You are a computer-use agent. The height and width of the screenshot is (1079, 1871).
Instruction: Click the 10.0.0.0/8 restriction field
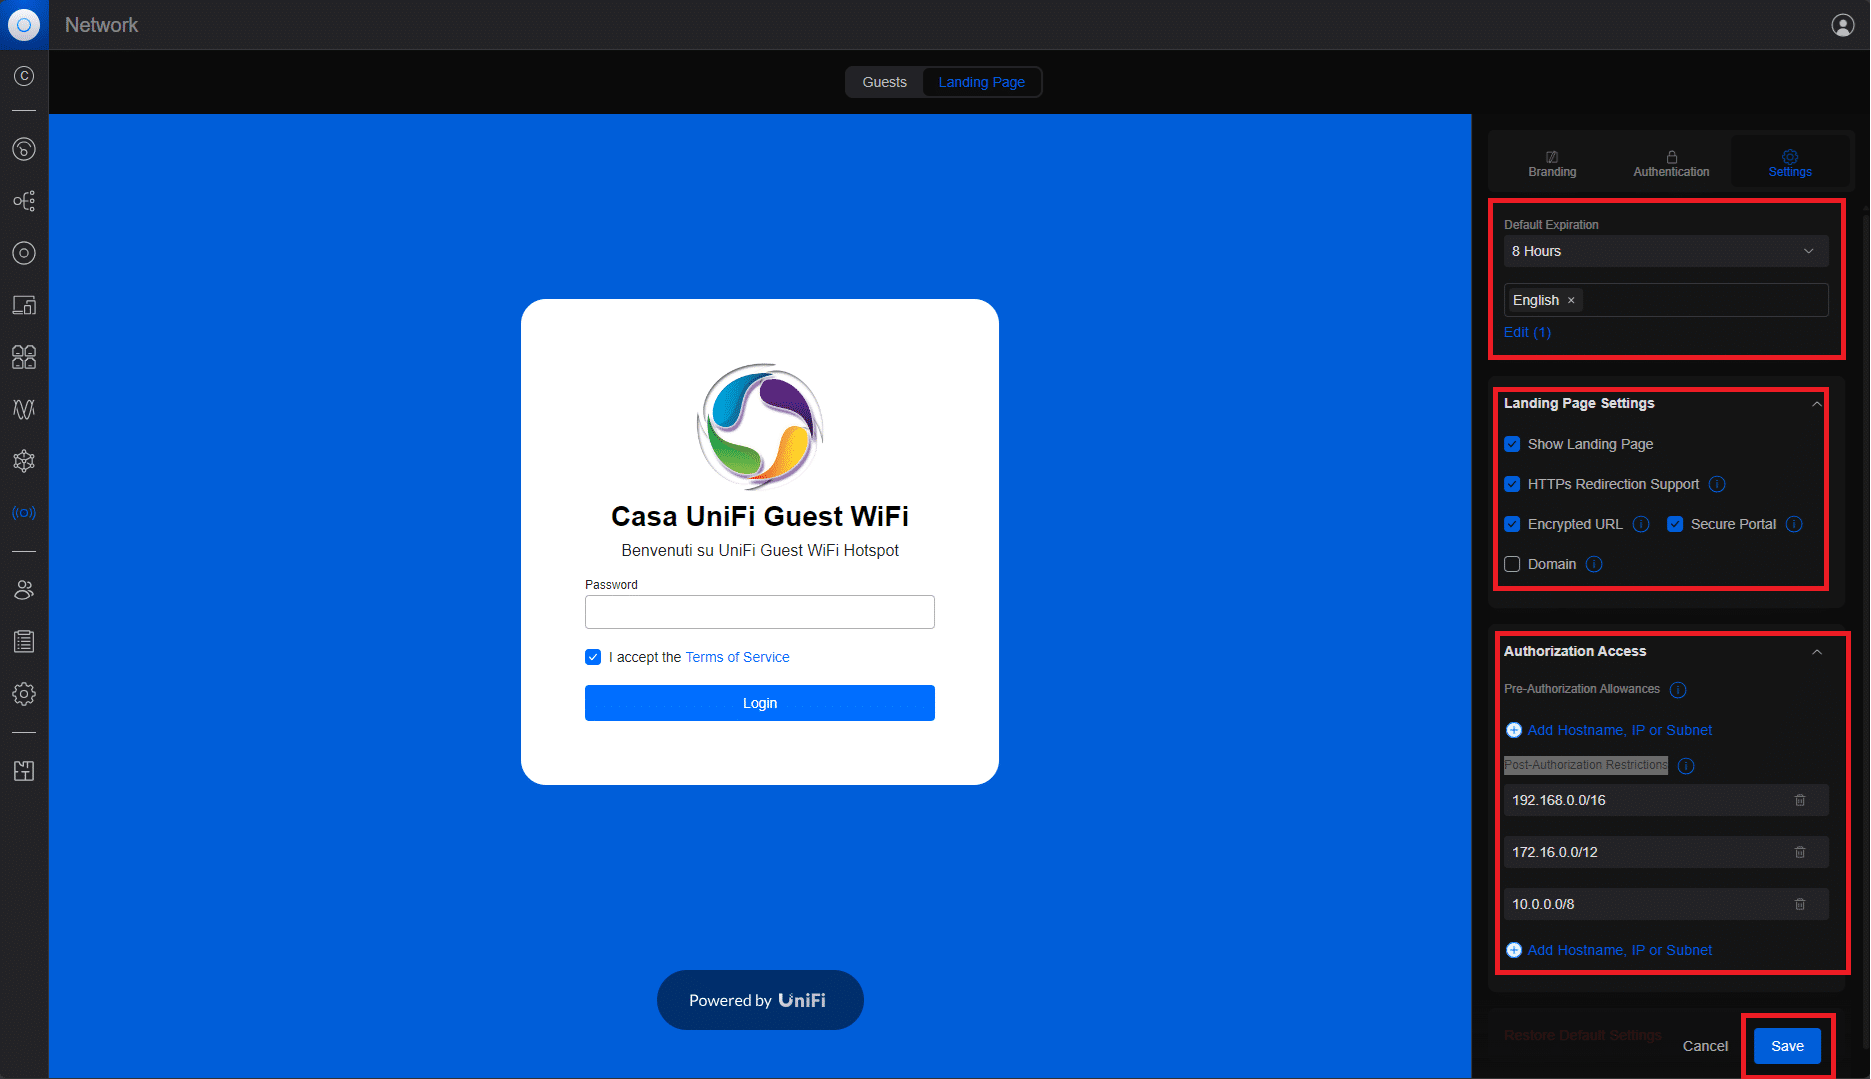tap(1666, 904)
